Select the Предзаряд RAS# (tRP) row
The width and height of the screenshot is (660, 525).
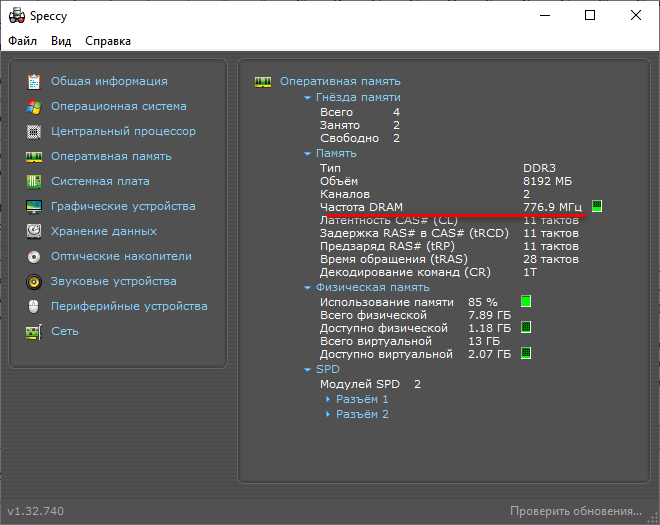click(x=449, y=246)
